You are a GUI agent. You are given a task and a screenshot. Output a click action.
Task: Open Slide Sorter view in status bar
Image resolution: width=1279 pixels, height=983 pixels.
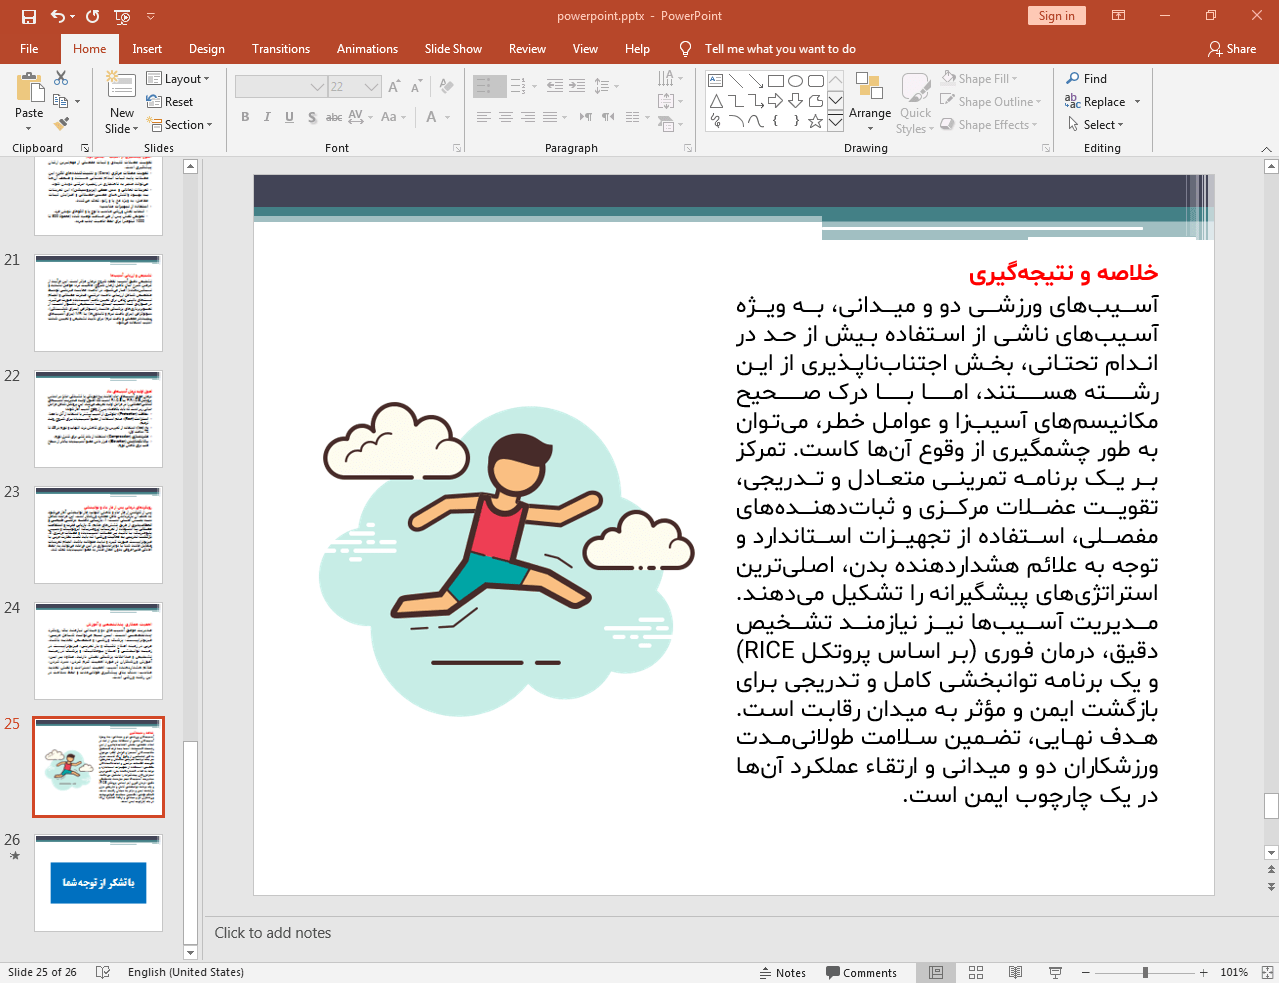[976, 972]
